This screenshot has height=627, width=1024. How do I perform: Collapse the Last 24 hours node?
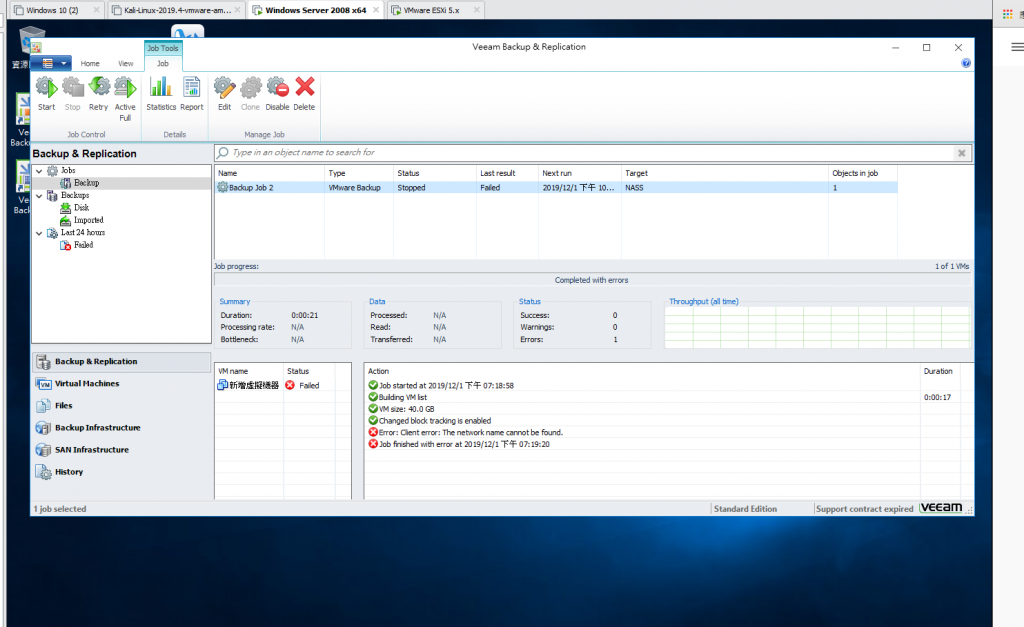click(39, 233)
